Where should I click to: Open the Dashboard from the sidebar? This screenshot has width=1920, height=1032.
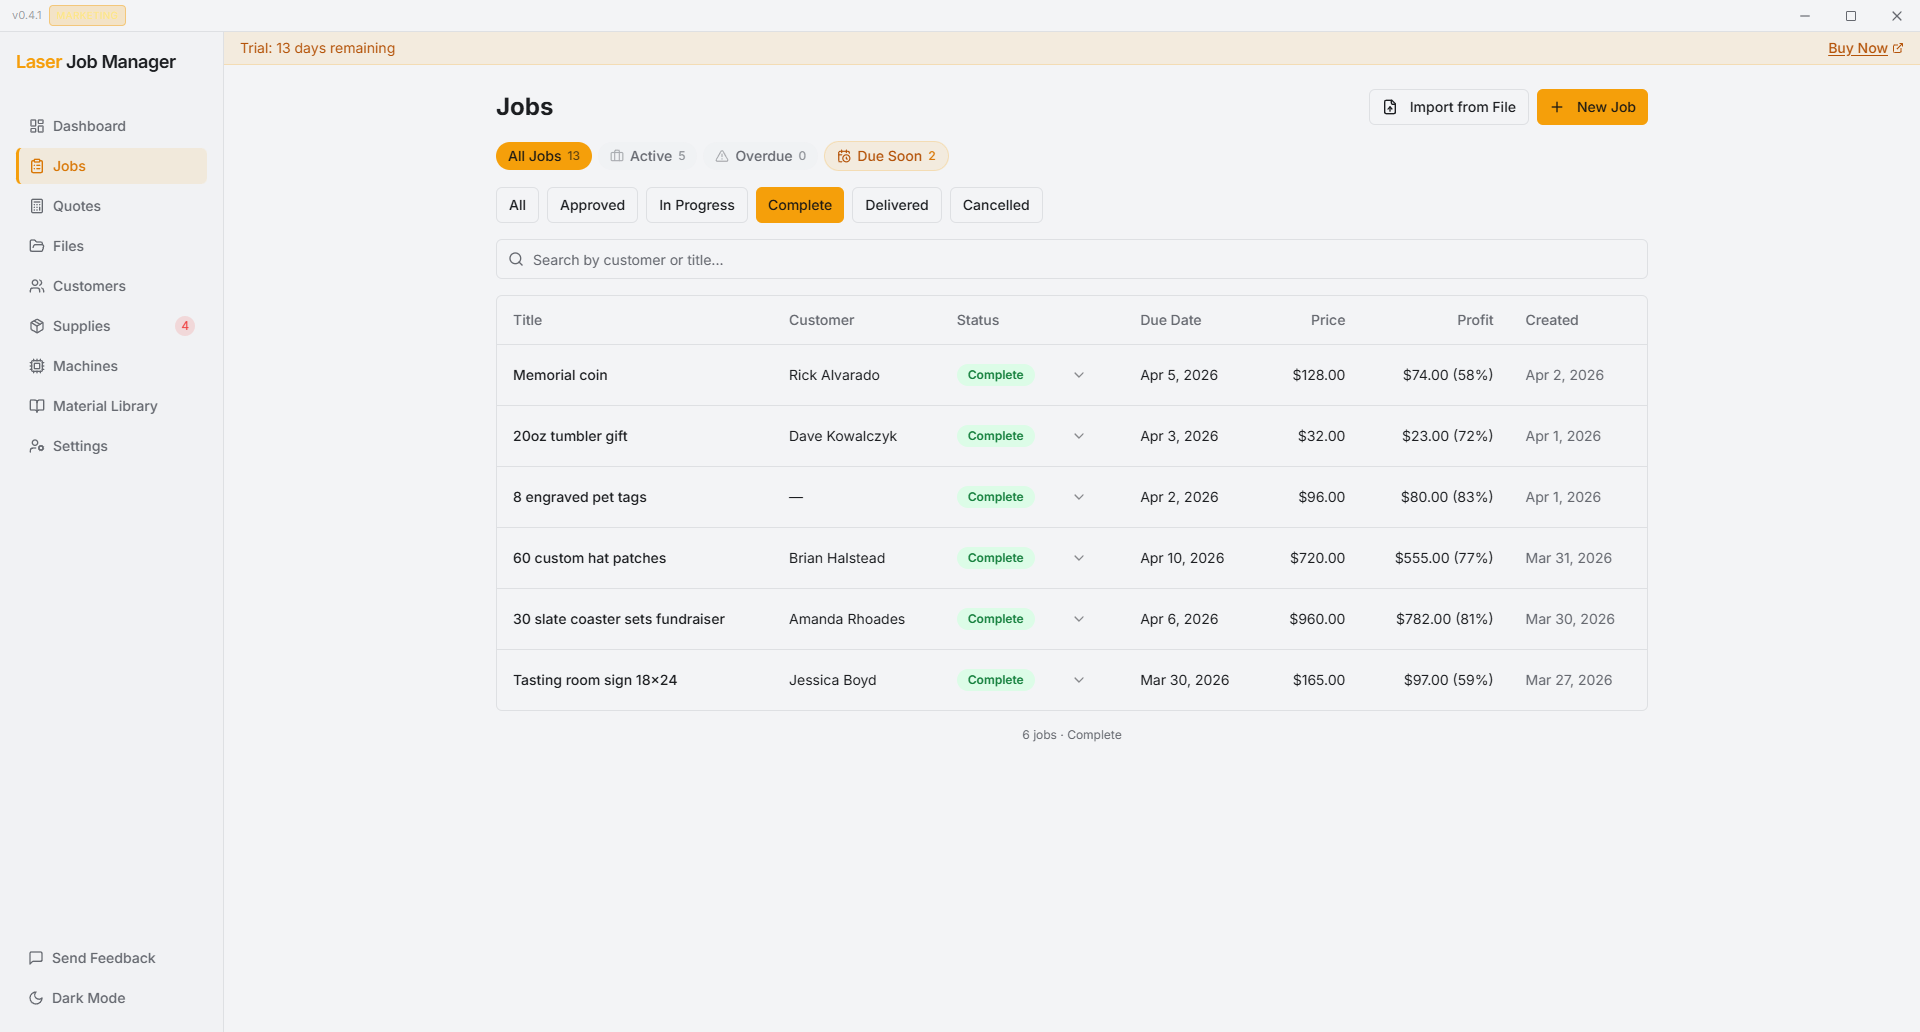tap(89, 126)
